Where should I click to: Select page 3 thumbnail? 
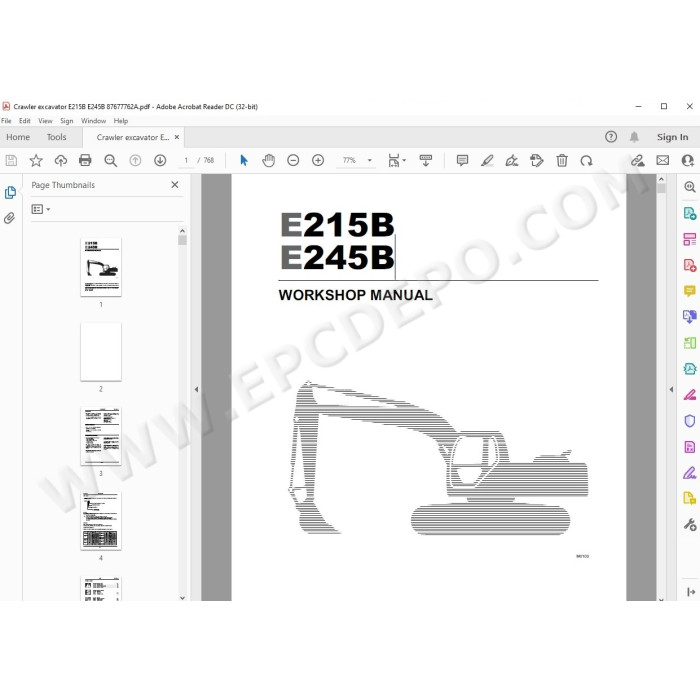coord(101,436)
